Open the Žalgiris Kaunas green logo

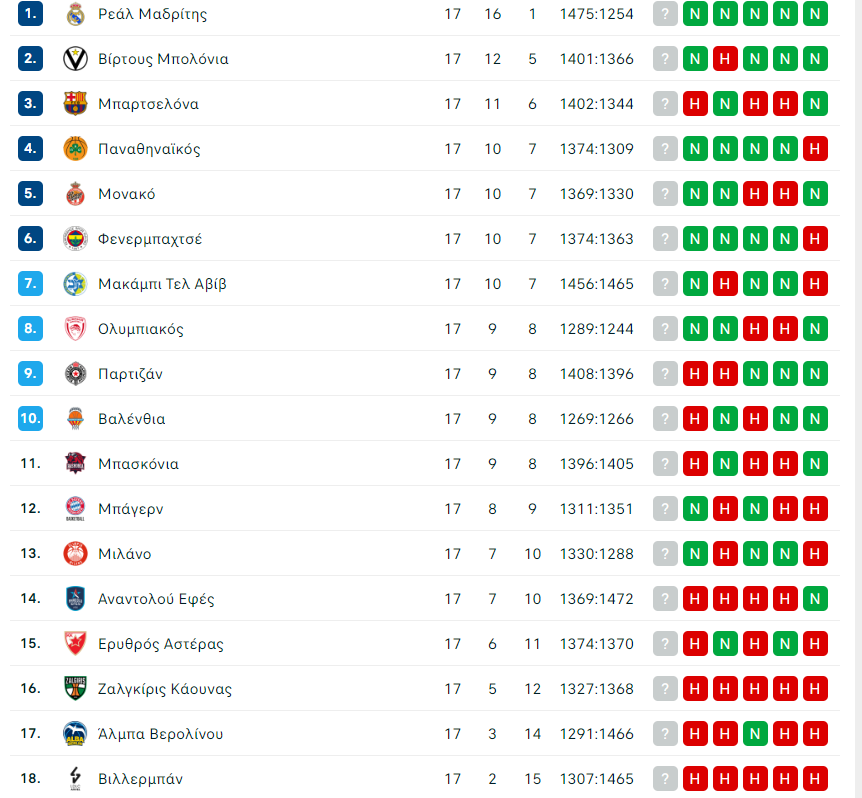point(75,689)
